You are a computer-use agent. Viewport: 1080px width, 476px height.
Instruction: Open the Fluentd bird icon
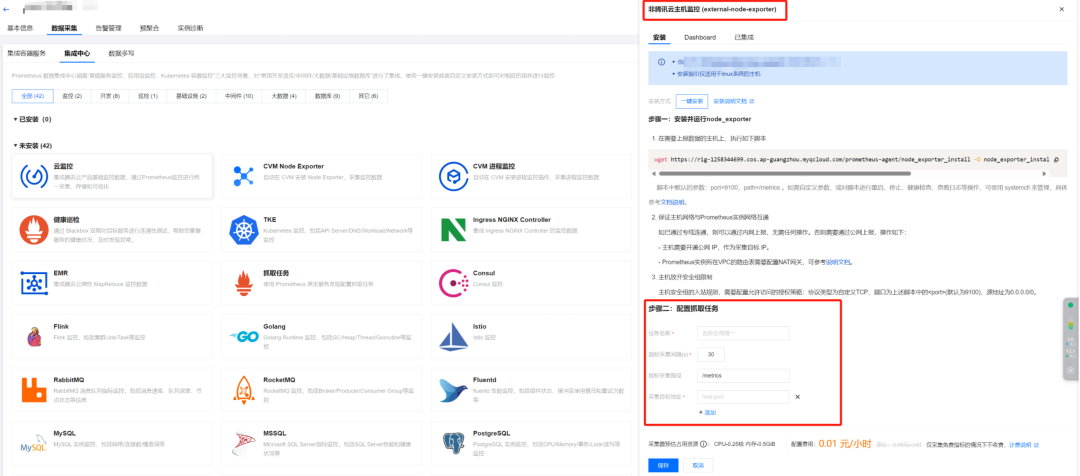click(x=453, y=389)
